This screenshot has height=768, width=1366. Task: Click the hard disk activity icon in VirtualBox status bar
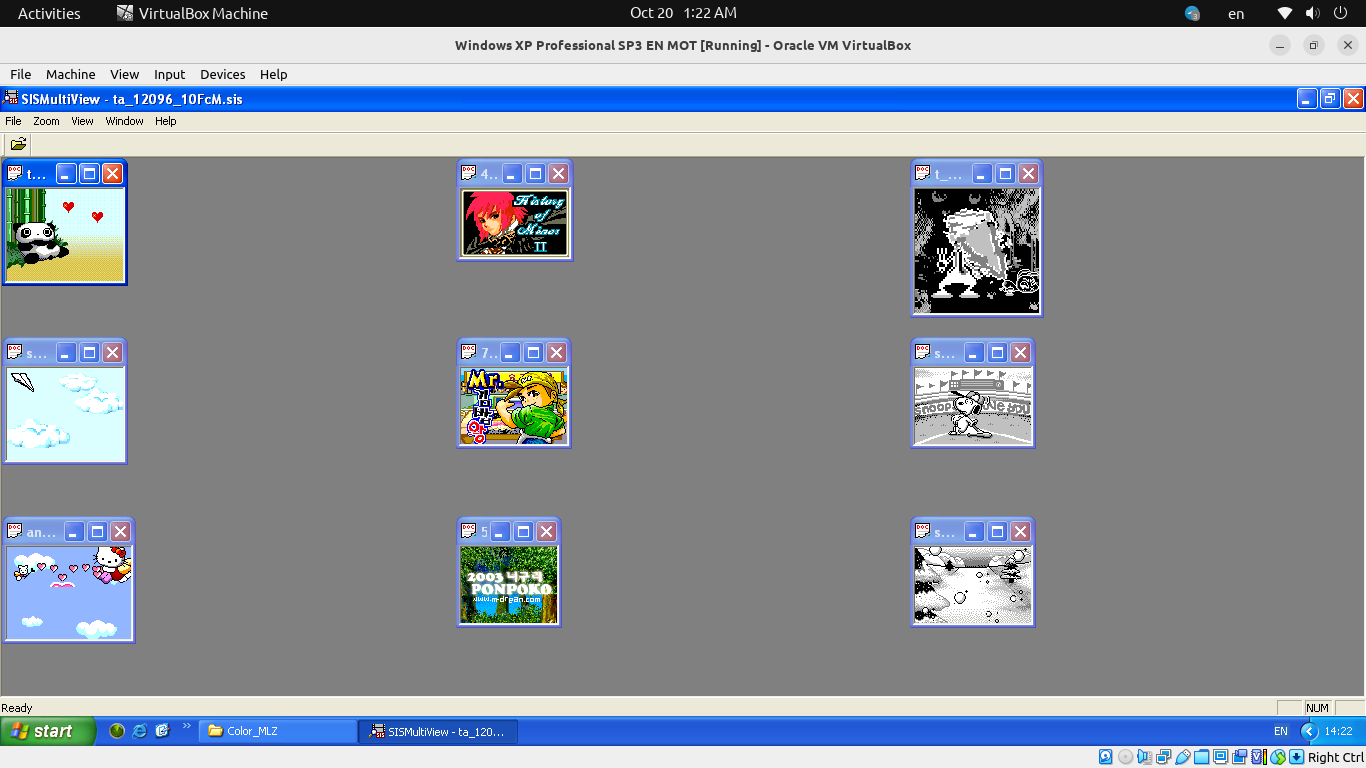pos(1106,757)
